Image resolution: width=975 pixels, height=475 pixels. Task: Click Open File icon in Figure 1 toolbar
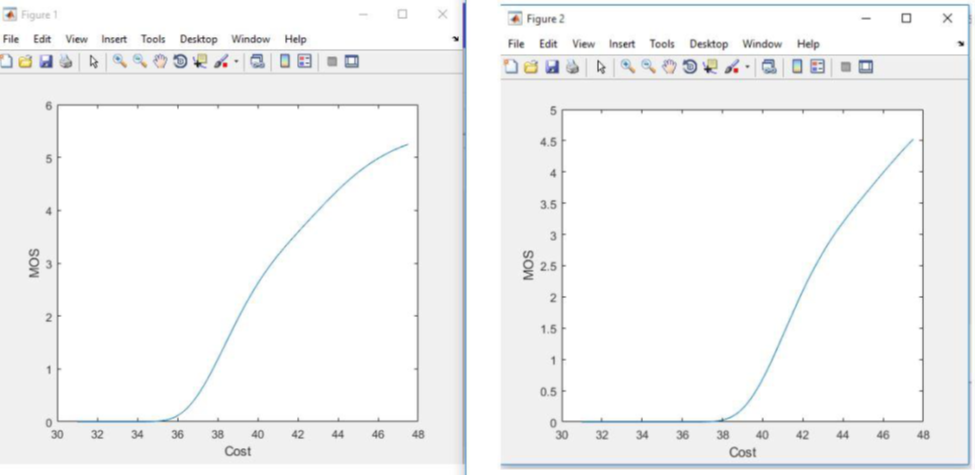click(x=25, y=62)
